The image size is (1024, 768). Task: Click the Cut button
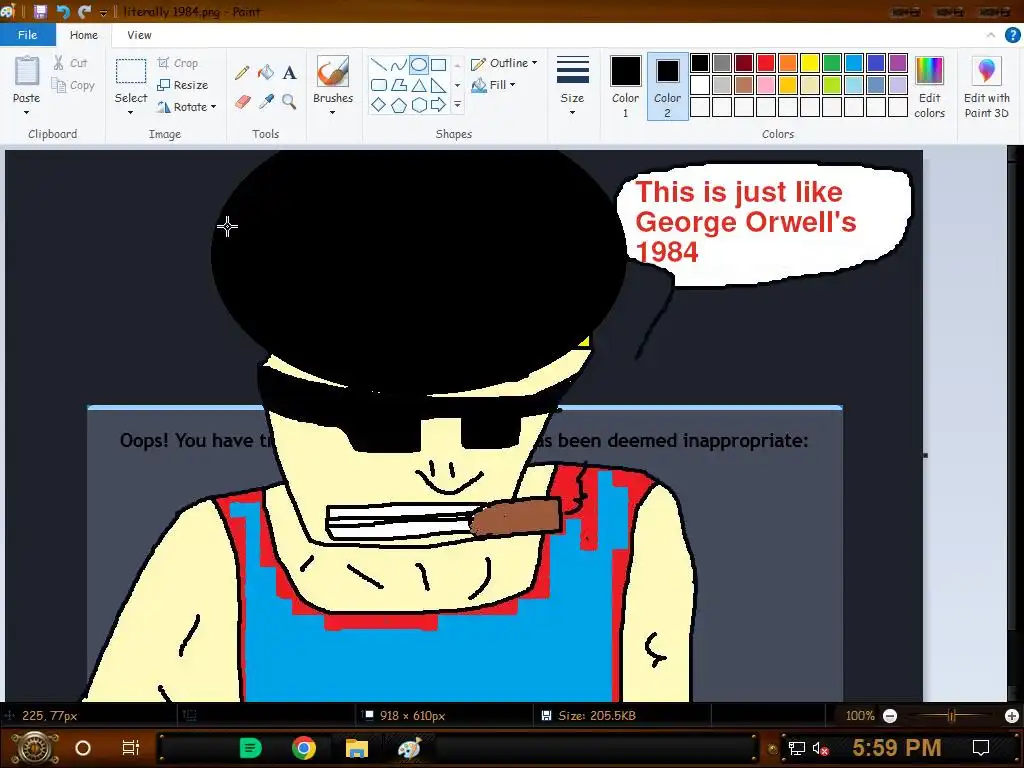click(70, 63)
